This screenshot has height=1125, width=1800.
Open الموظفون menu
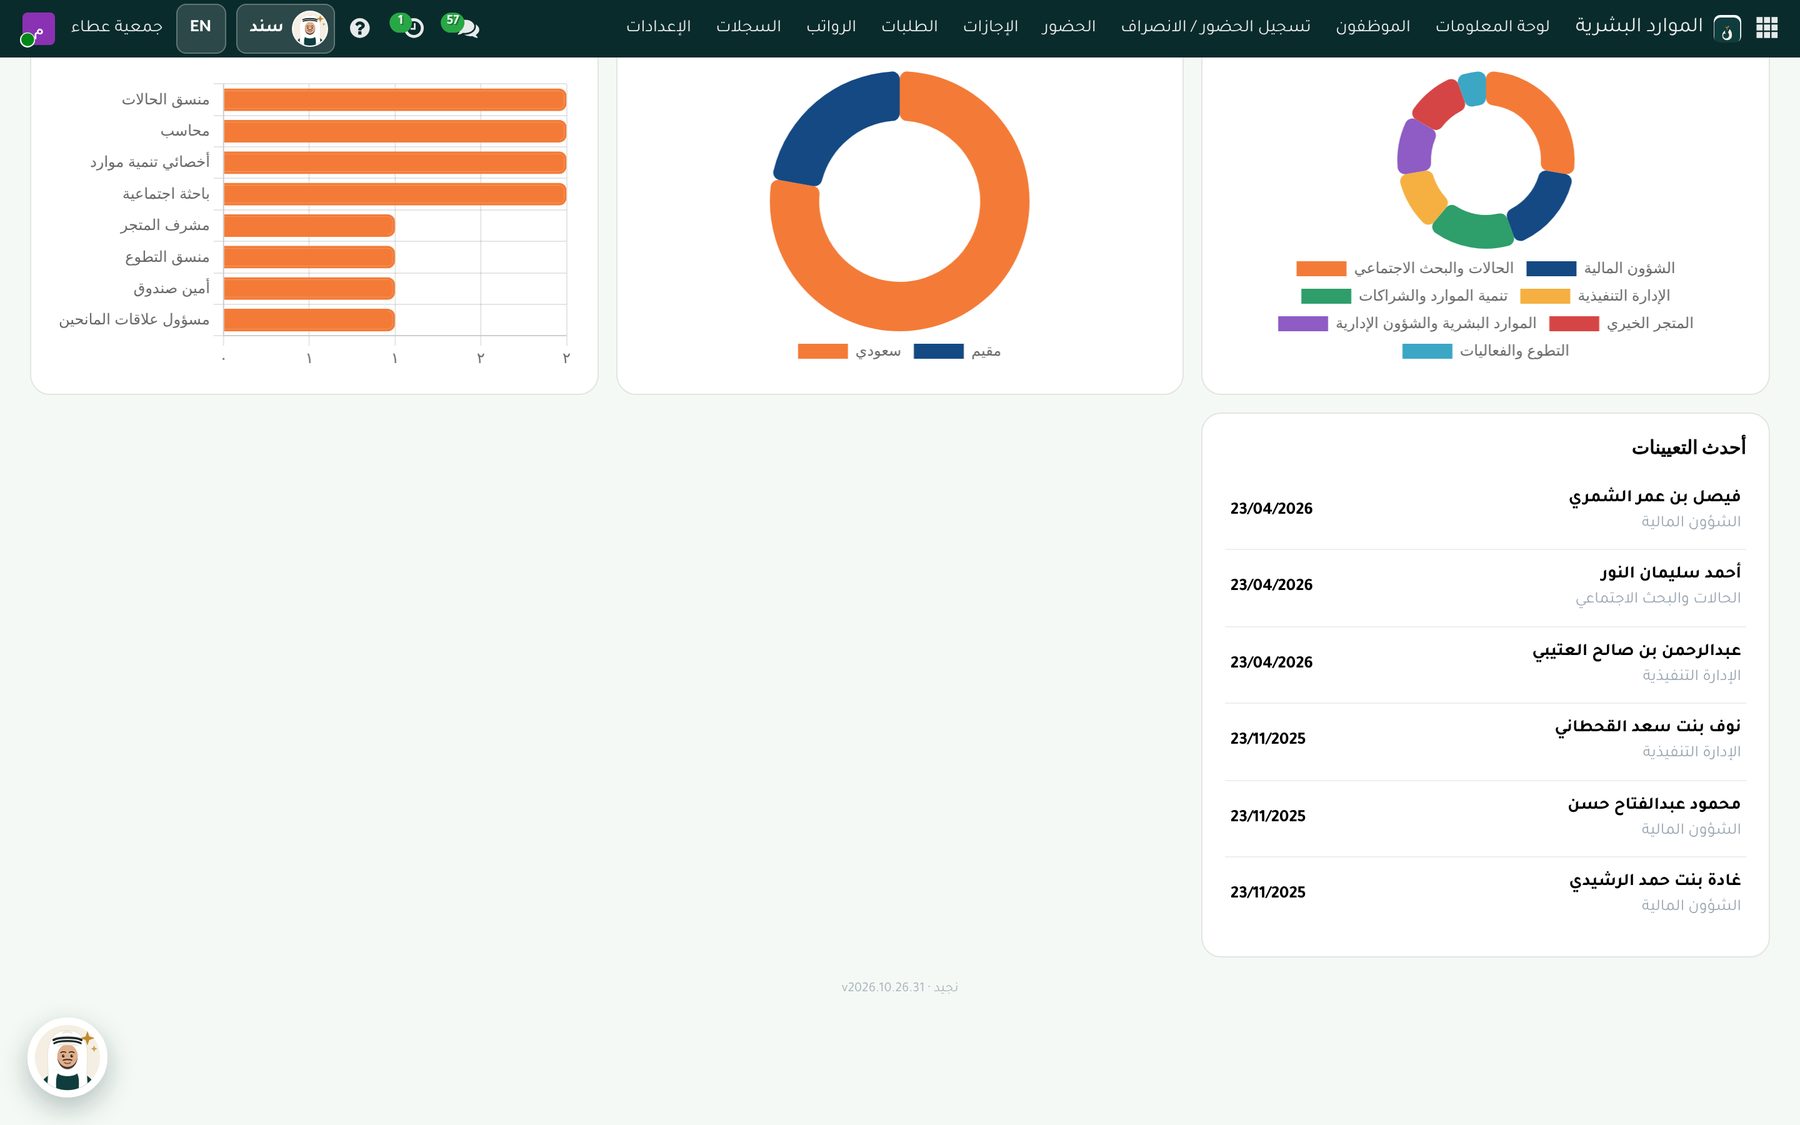tap(1373, 26)
